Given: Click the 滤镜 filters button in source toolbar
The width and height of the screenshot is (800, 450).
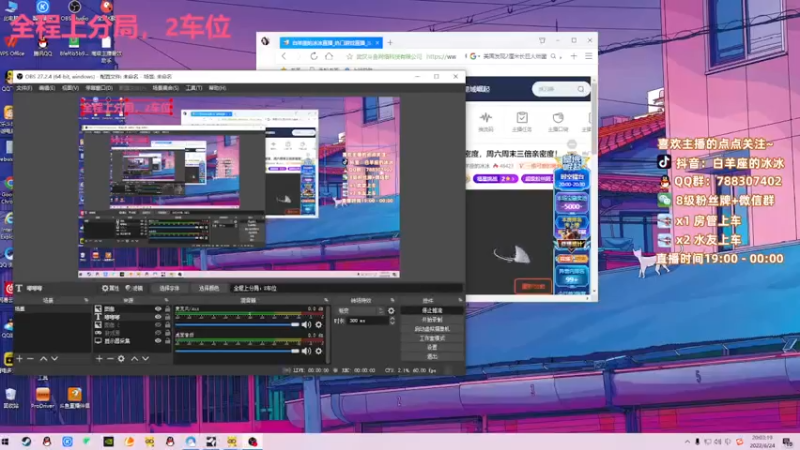Looking at the screenshot, I should [134, 288].
